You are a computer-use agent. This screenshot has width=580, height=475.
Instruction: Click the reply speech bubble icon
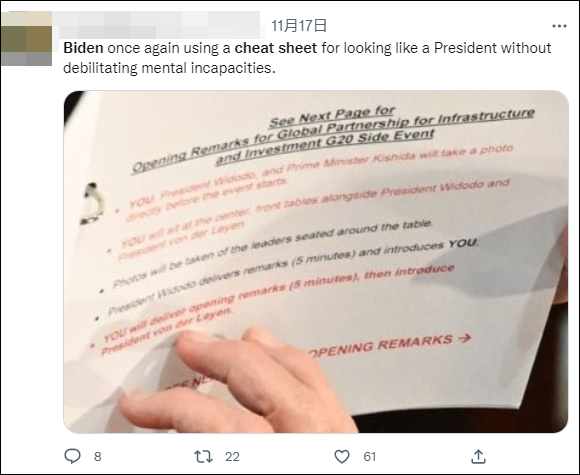[x=72, y=456]
